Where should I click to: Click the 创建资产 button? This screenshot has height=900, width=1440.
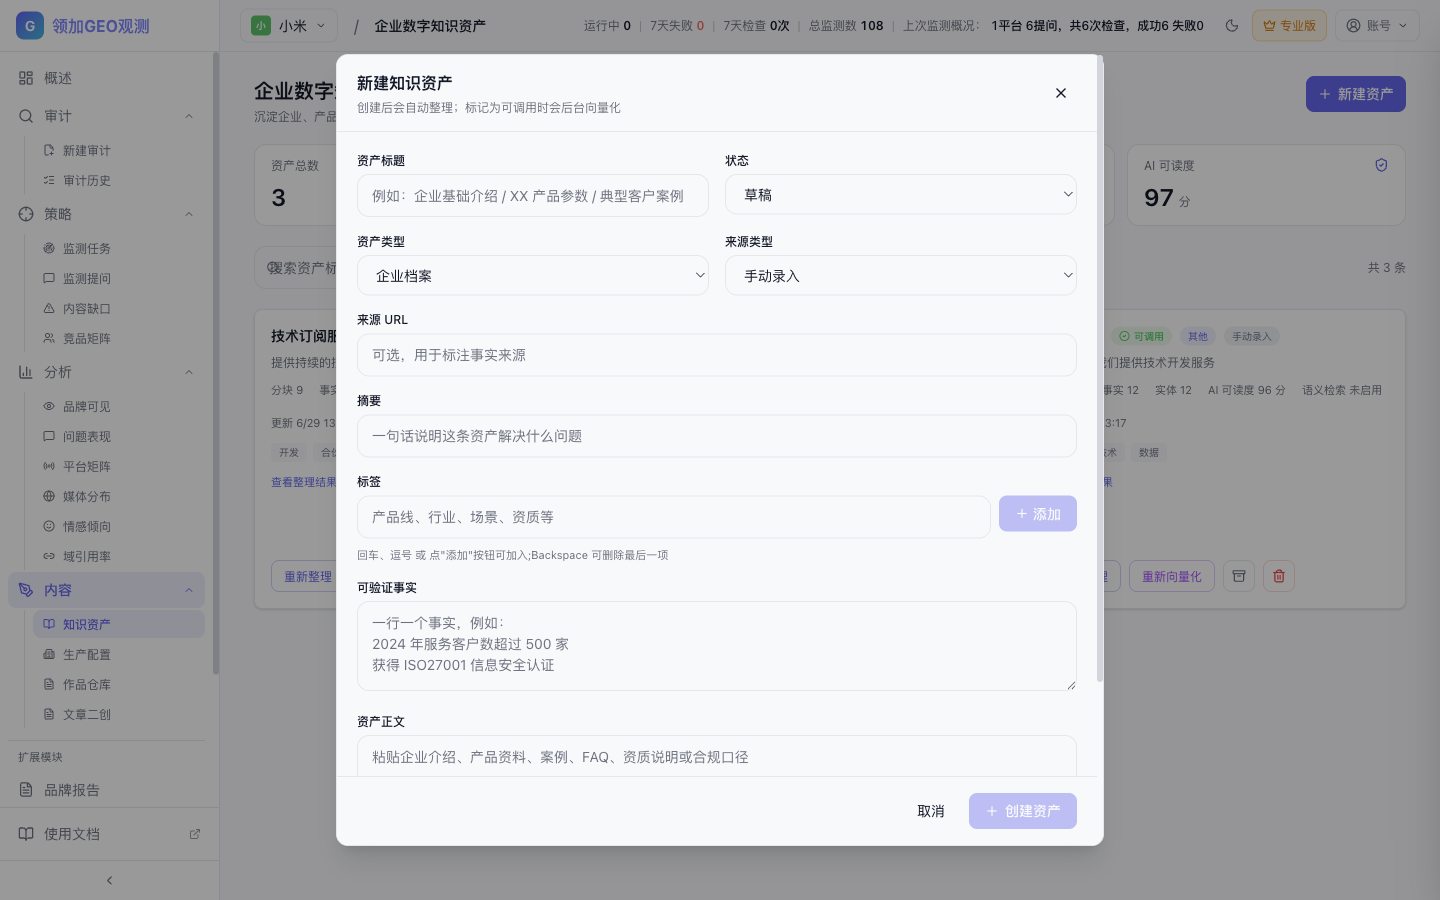(x=1023, y=811)
